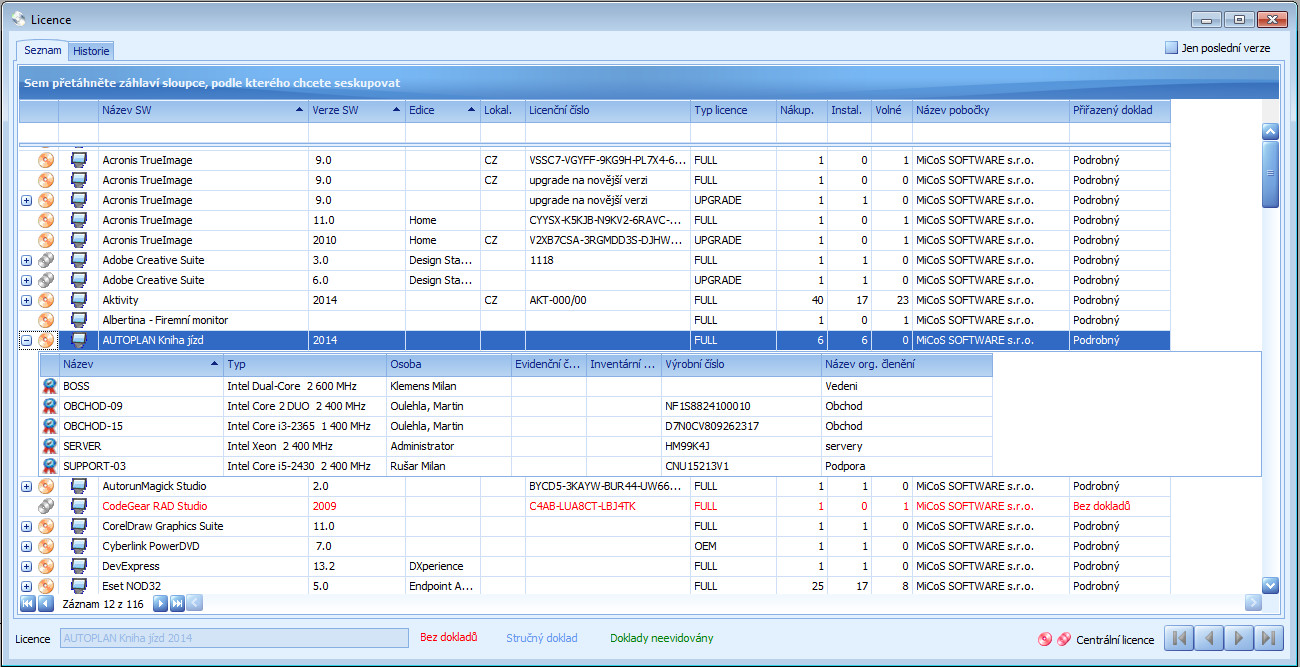Click the disc icon in the CorelDraw Graphics Suite row
This screenshot has width=1300, height=667.
(46, 526)
